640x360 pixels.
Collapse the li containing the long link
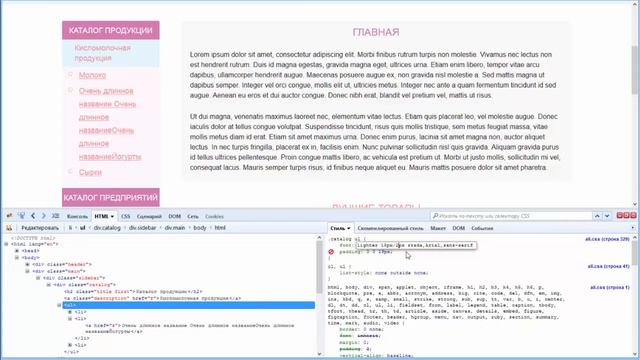(x=70, y=319)
